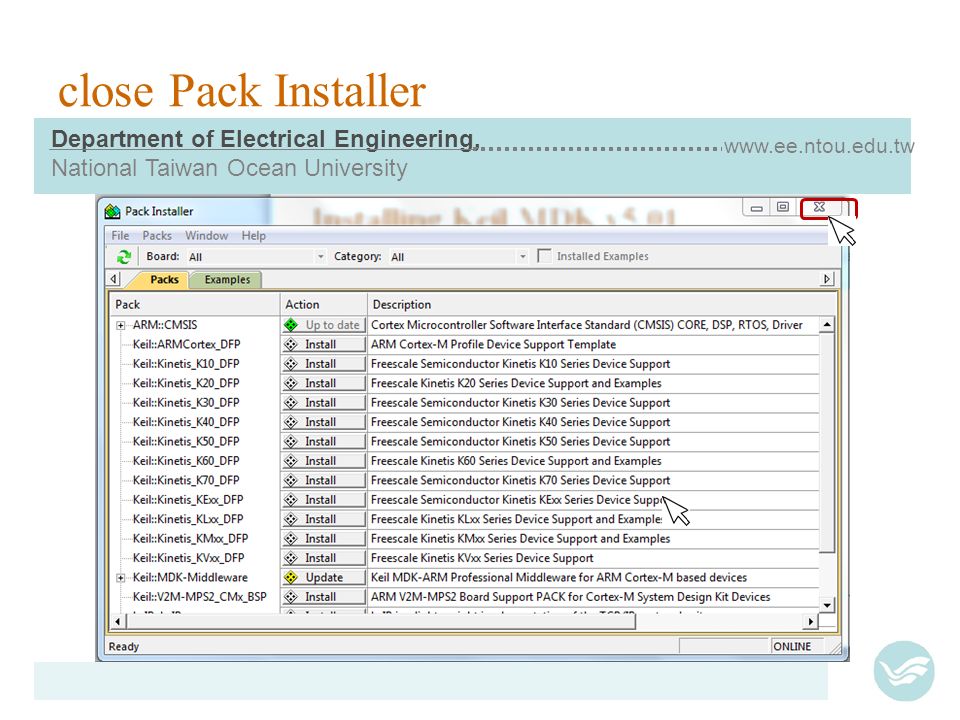
Task: Install the Keil::Kinetis_K60_DFP pack
Action: tap(324, 461)
